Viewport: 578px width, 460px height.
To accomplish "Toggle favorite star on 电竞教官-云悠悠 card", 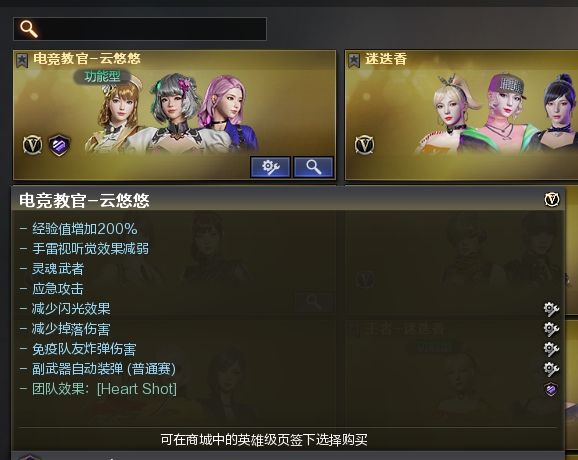I will coord(22,60).
